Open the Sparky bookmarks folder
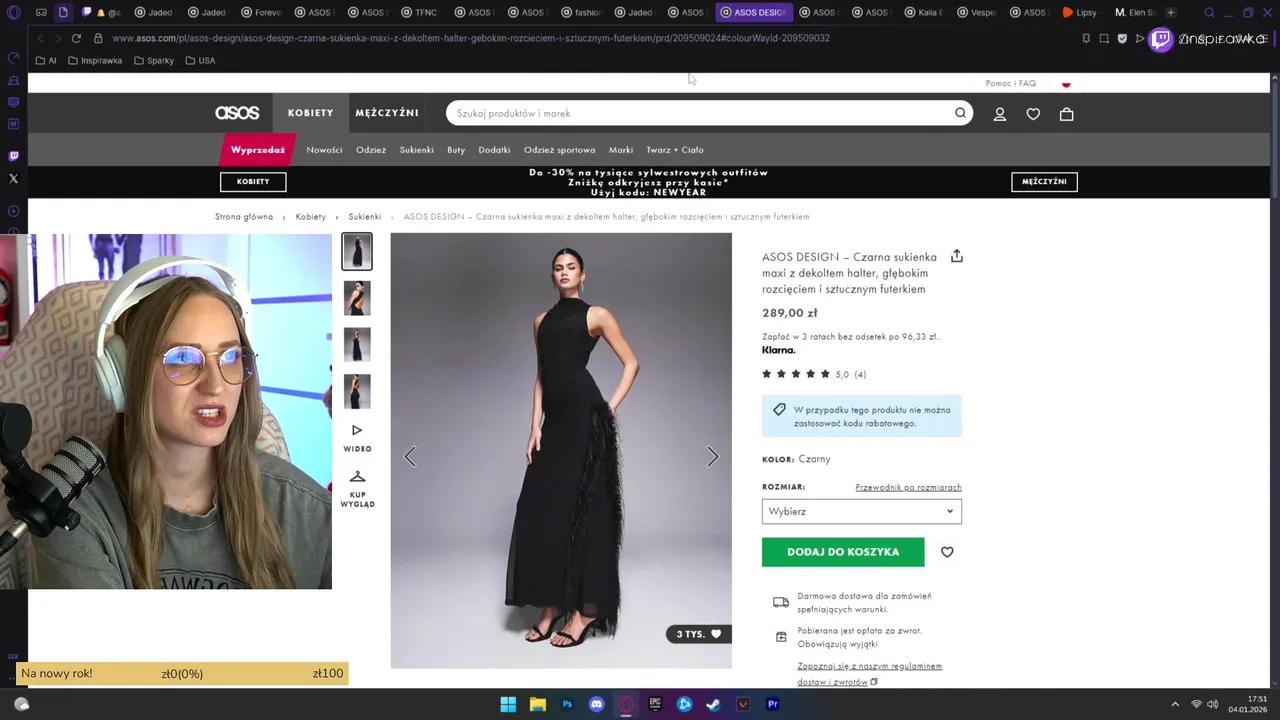Image resolution: width=1280 pixels, height=720 pixels. (x=154, y=60)
